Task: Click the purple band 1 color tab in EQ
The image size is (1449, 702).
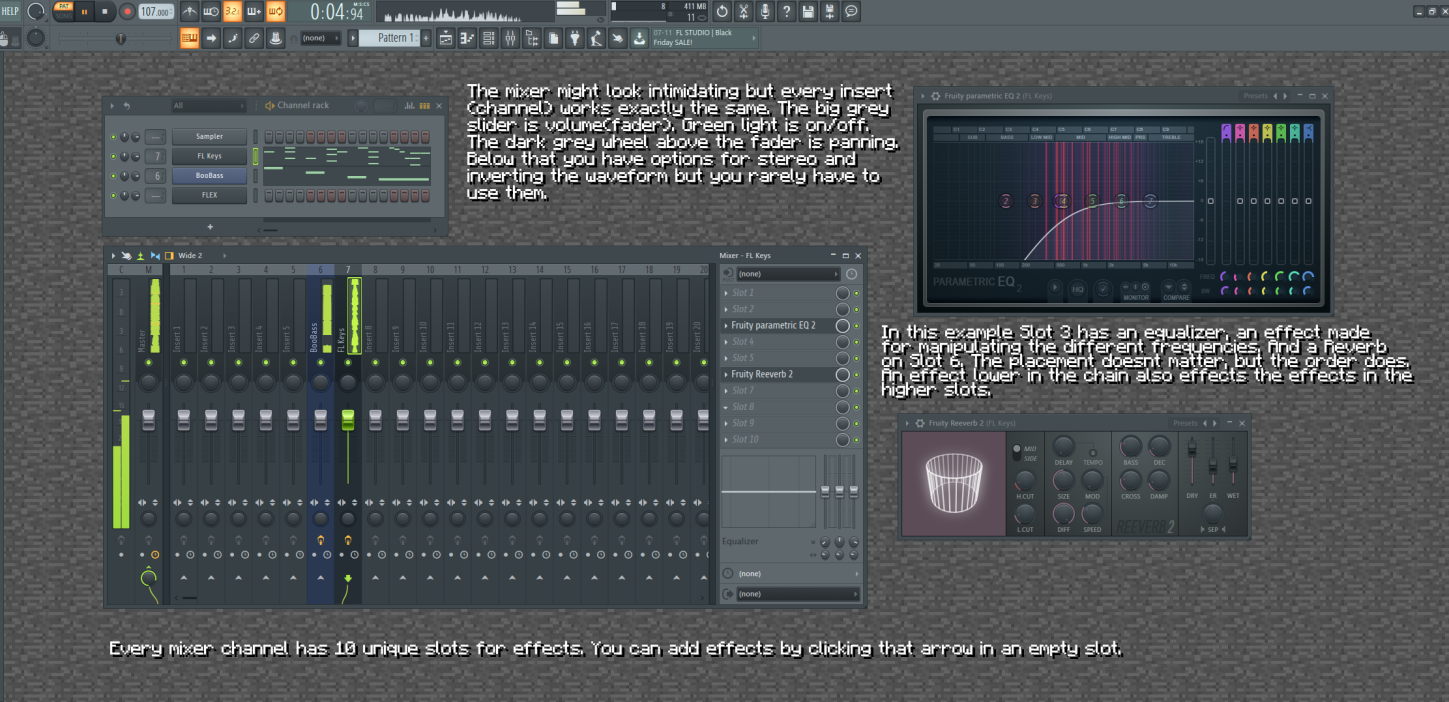Action: tap(1226, 131)
